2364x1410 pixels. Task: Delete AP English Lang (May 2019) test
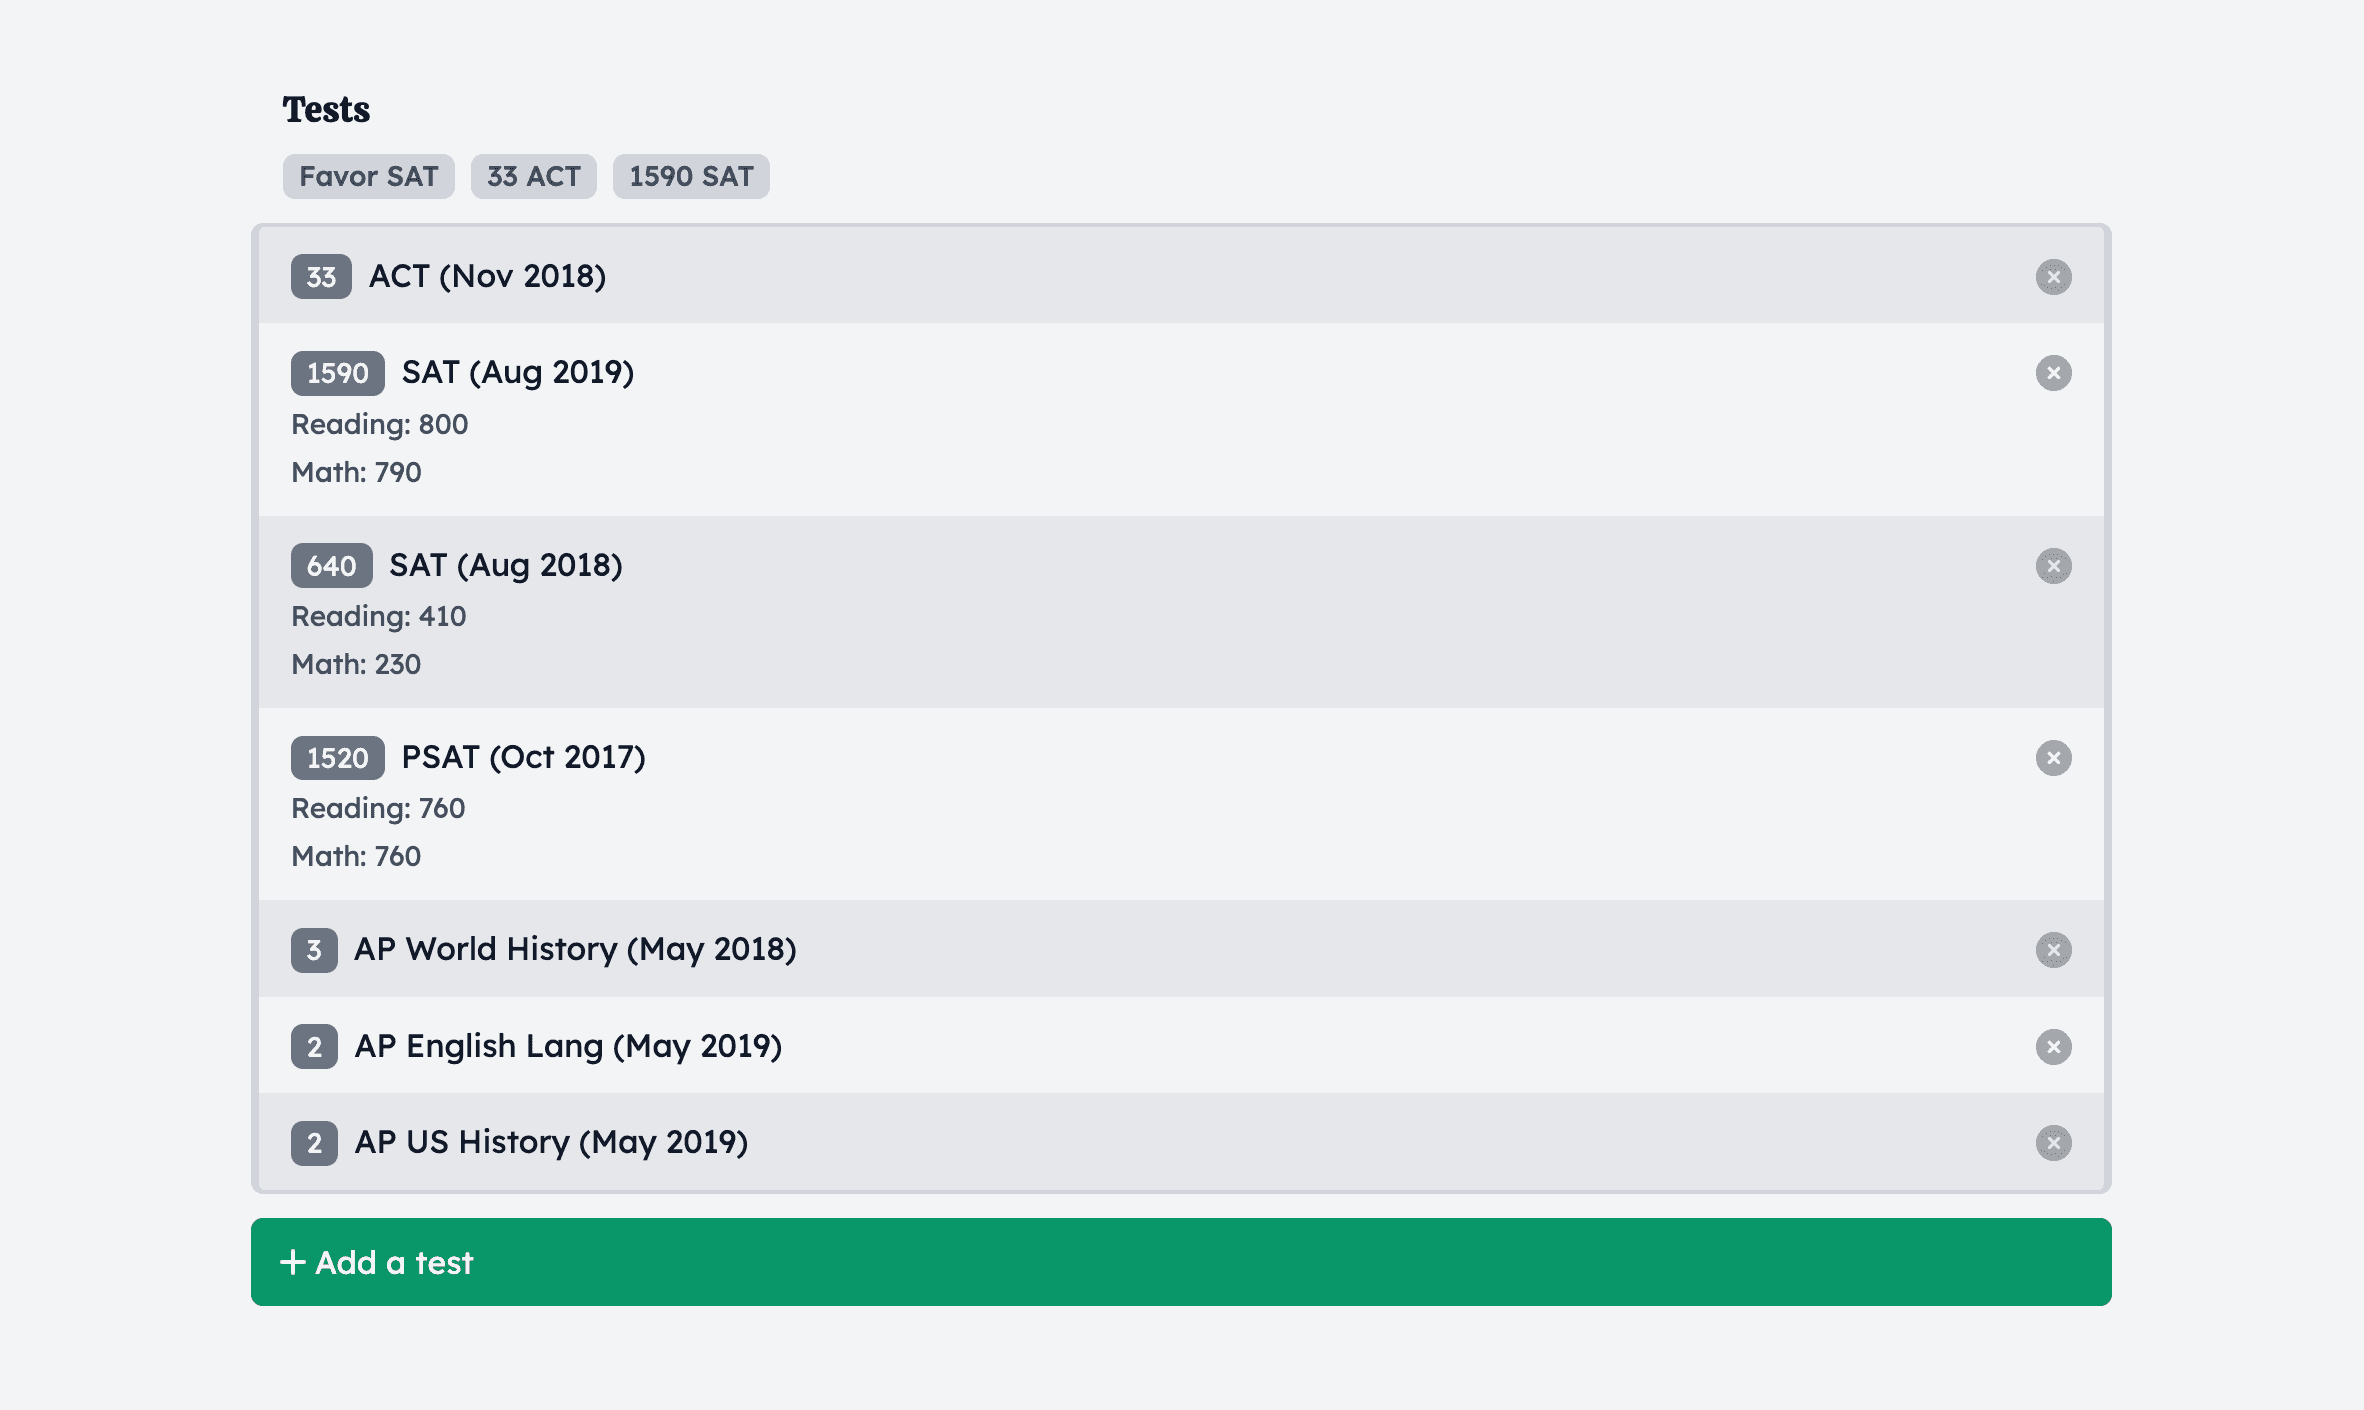click(2053, 1047)
